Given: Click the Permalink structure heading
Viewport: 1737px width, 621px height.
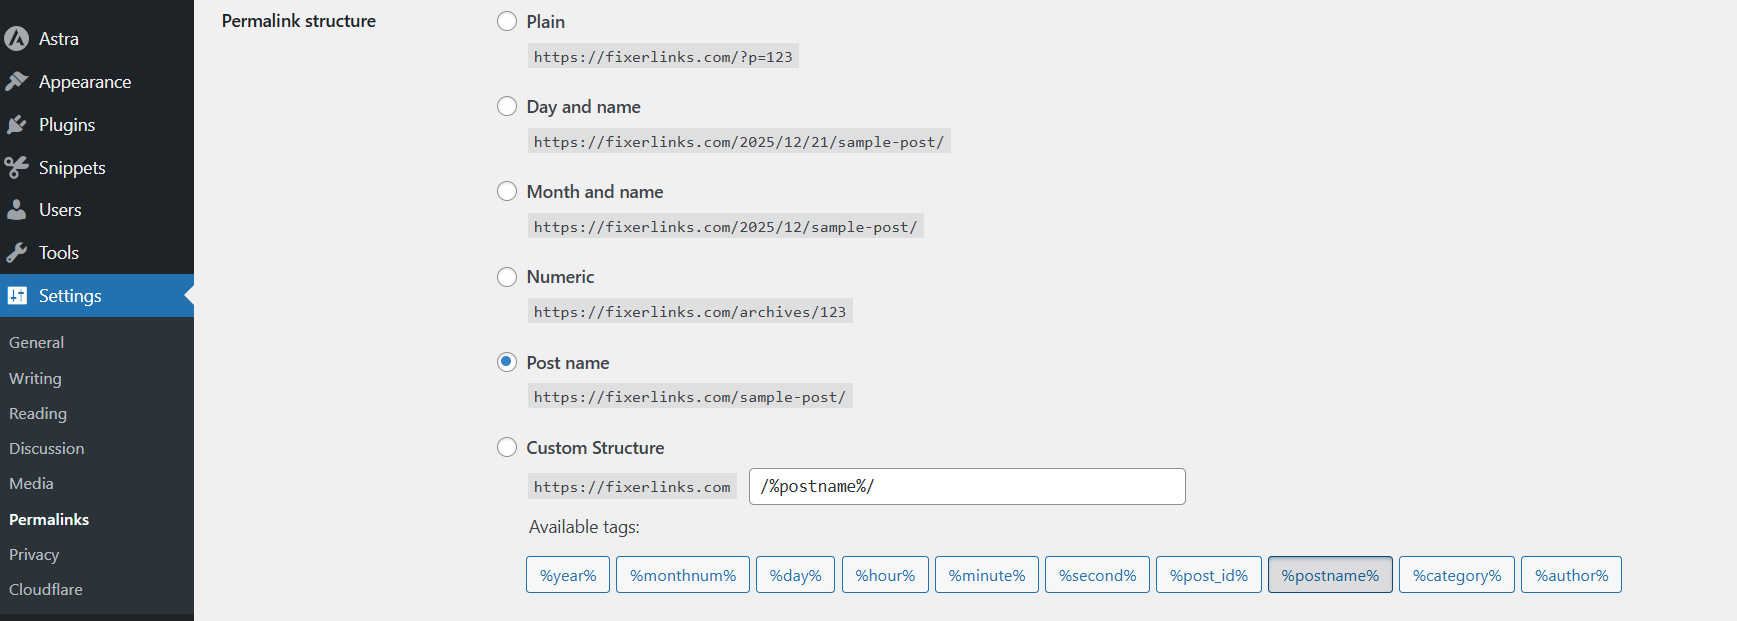Looking at the screenshot, I should point(299,21).
